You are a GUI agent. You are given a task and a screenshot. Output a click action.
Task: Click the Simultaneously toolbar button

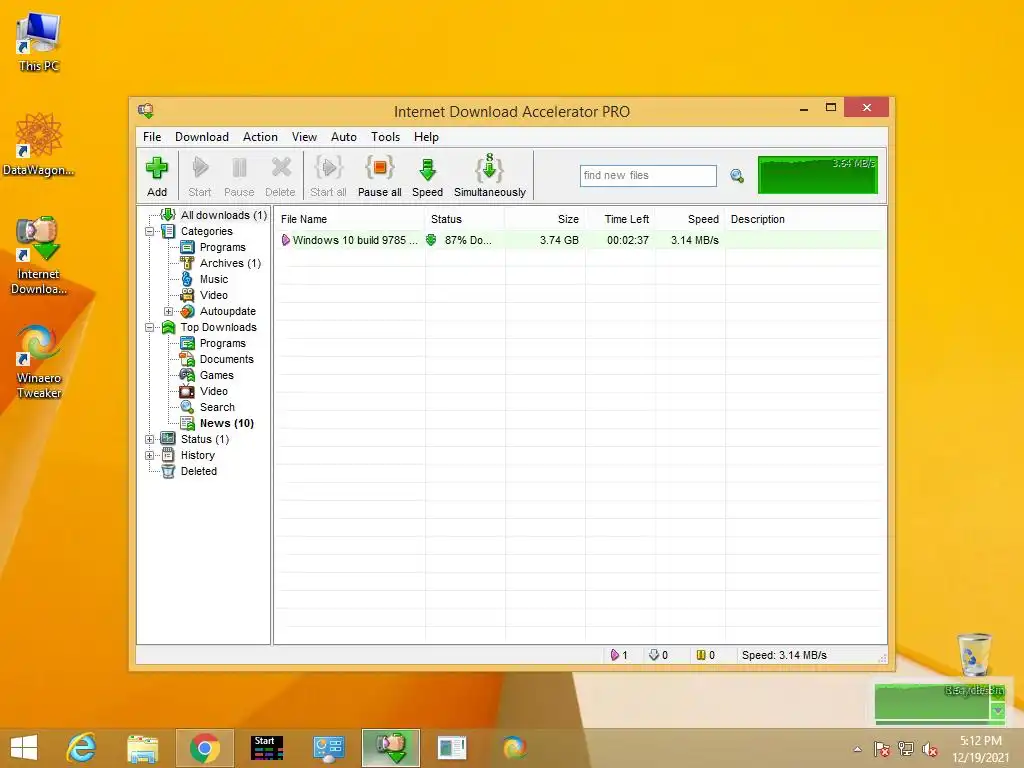tap(490, 176)
